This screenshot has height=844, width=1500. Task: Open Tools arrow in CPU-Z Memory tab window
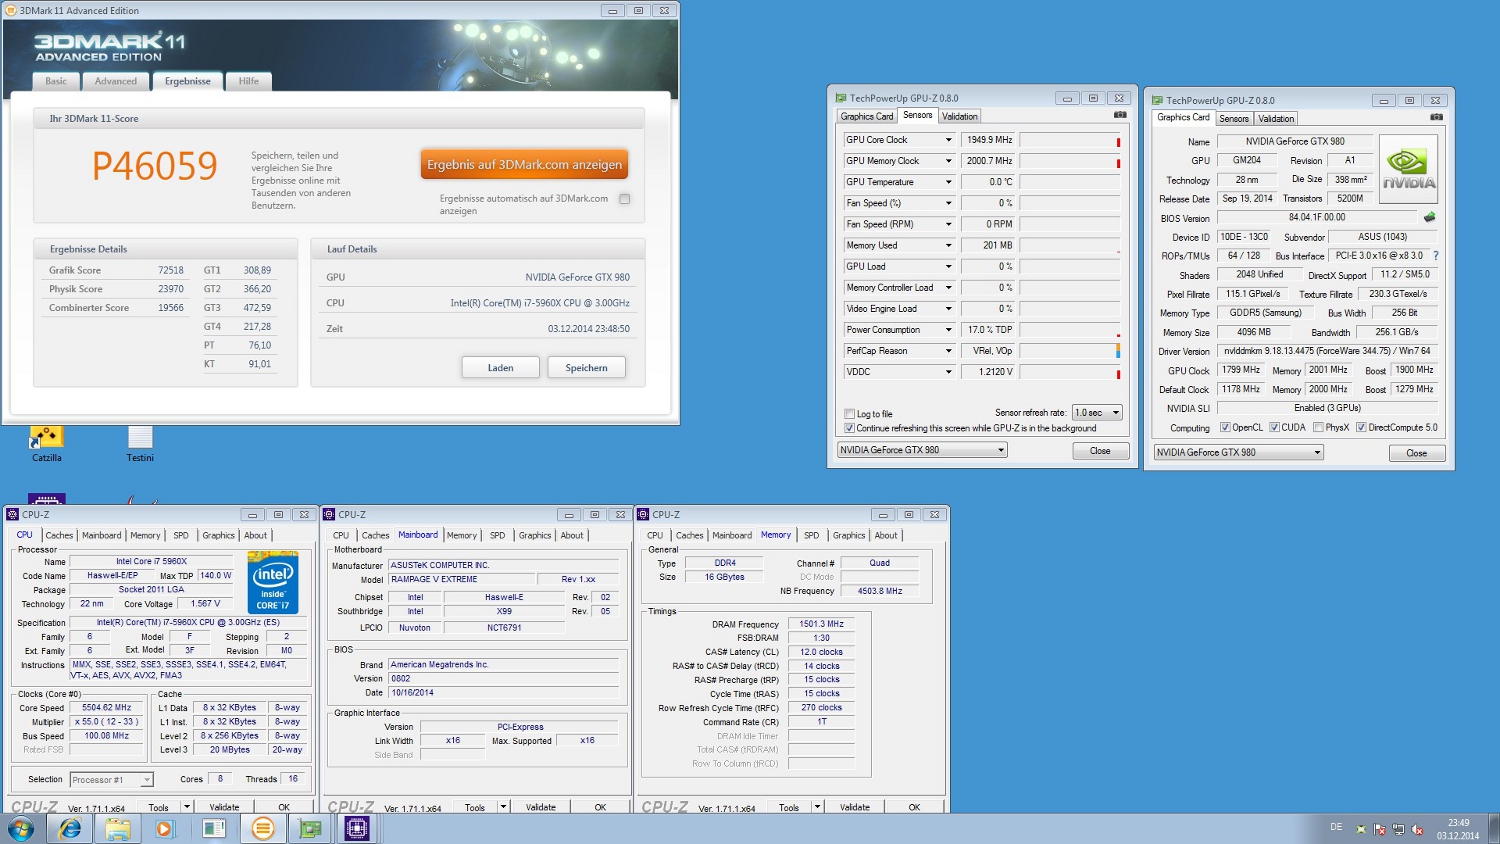(x=817, y=807)
